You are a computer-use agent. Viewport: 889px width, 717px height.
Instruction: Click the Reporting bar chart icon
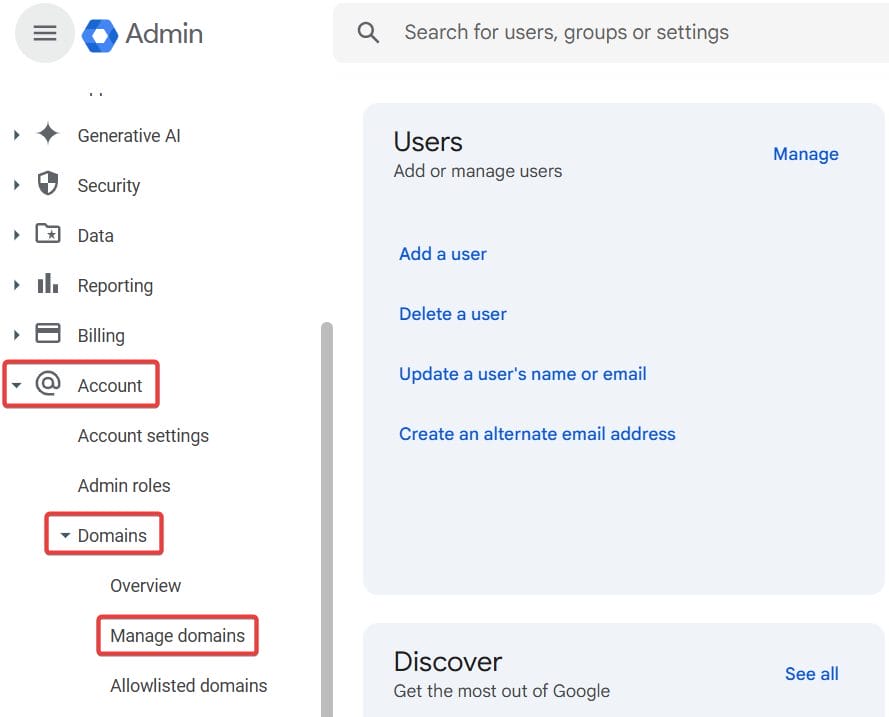click(x=48, y=285)
